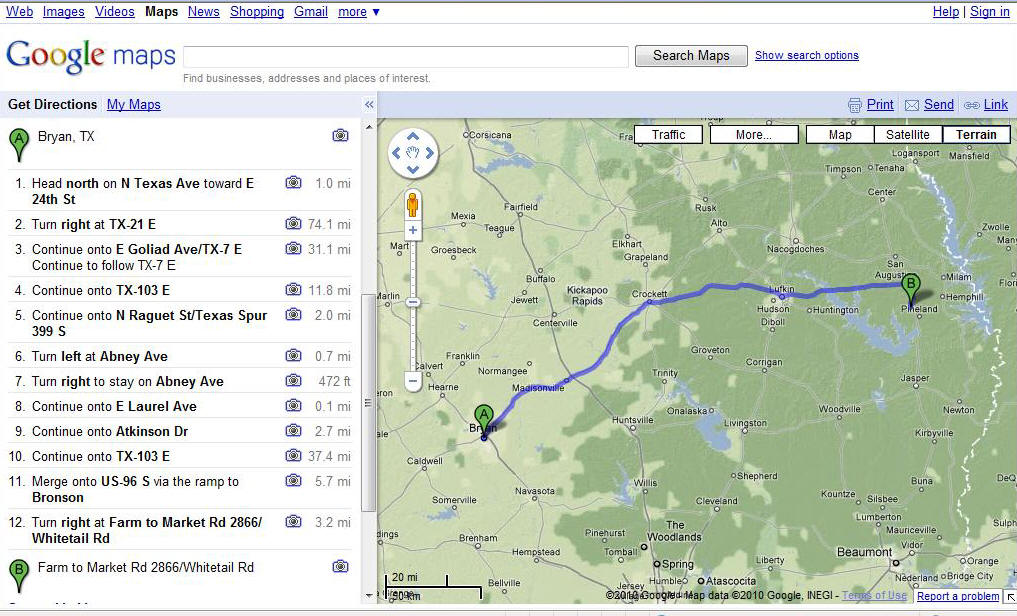This screenshot has height=616, width=1017.
Task: Click camera icon for step 3 E Goliad Ave
Action: [294, 248]
